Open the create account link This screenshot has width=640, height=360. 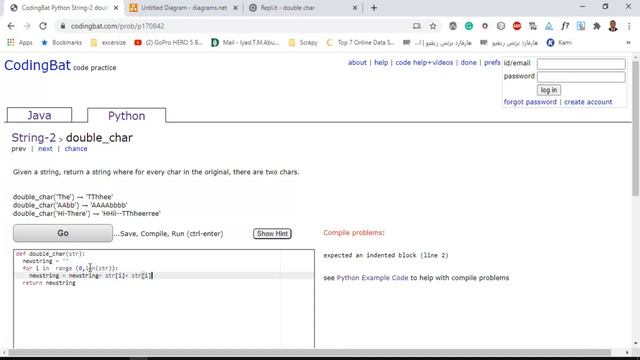tap(588, 102)
